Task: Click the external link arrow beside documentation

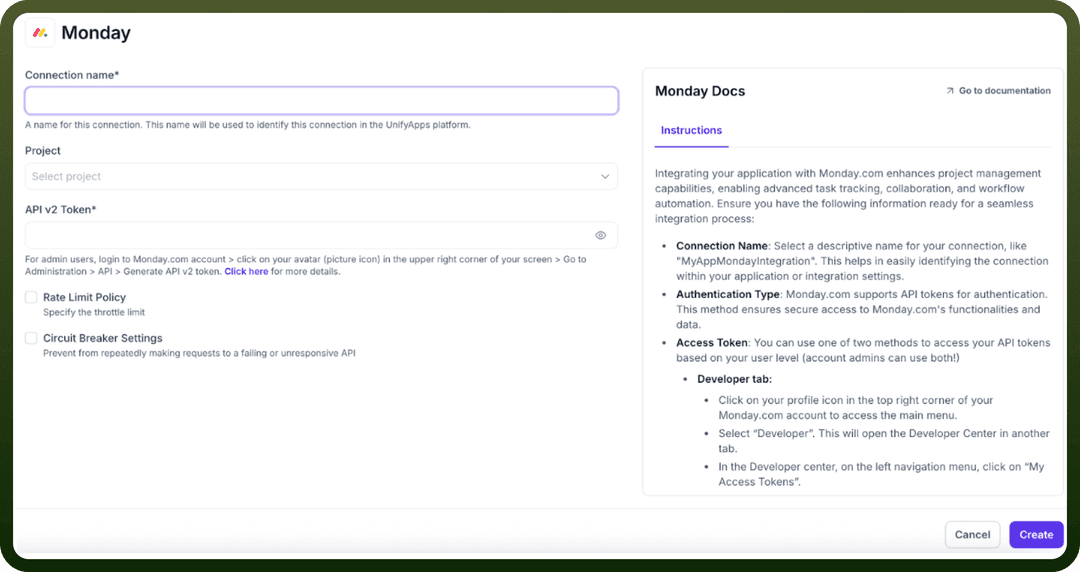Action: coord(950,91)
